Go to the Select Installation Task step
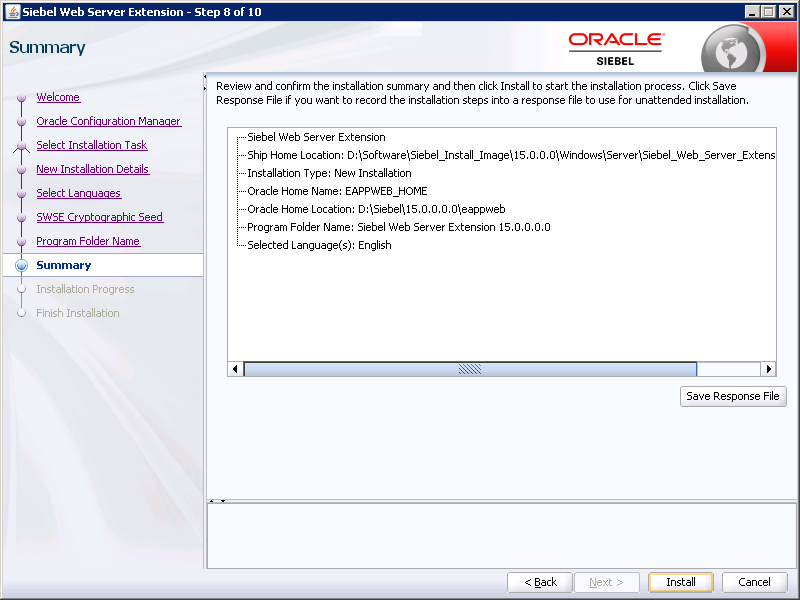The image size is (800, 600). pos(92,145)
